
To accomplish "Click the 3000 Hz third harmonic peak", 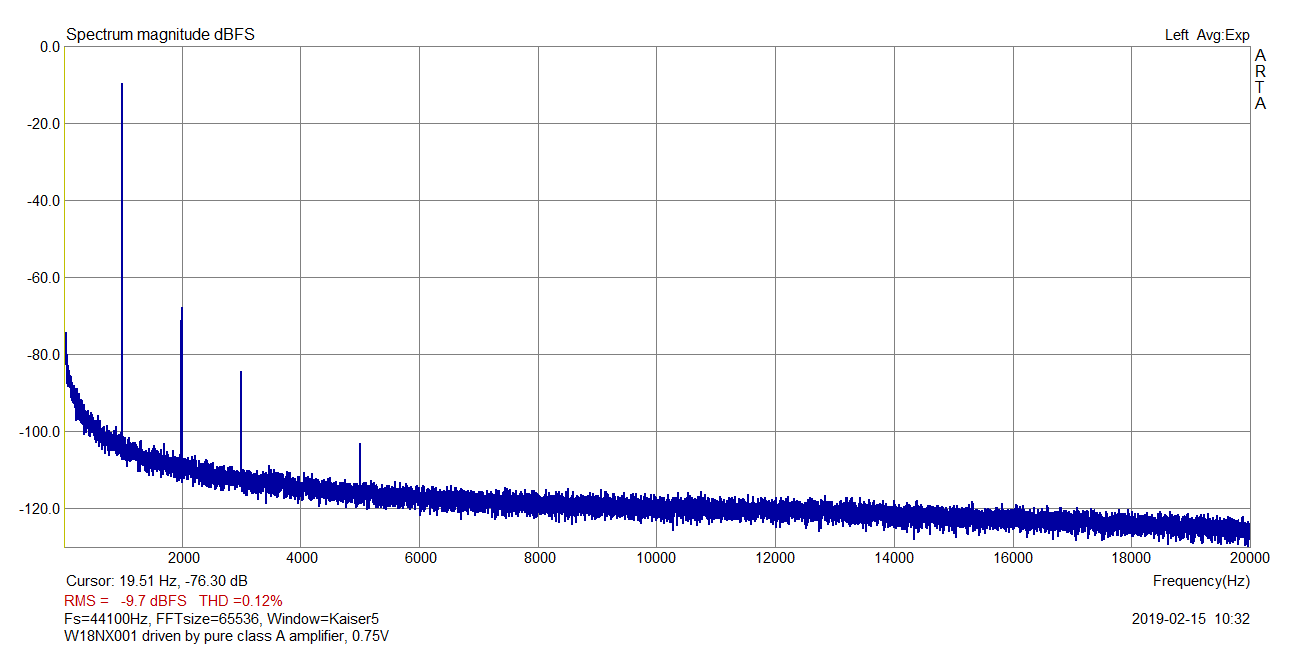I will coord(241,420).
